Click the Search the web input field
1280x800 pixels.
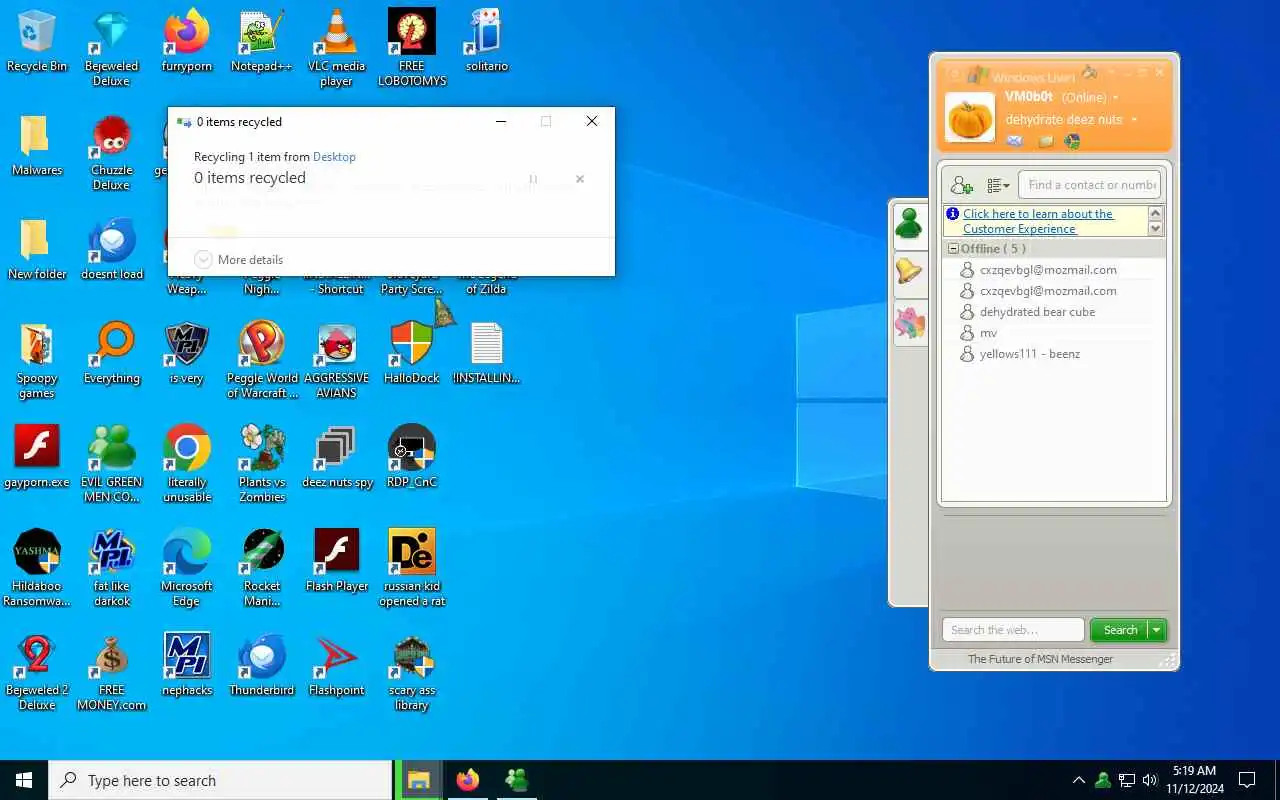(1013, 630)
